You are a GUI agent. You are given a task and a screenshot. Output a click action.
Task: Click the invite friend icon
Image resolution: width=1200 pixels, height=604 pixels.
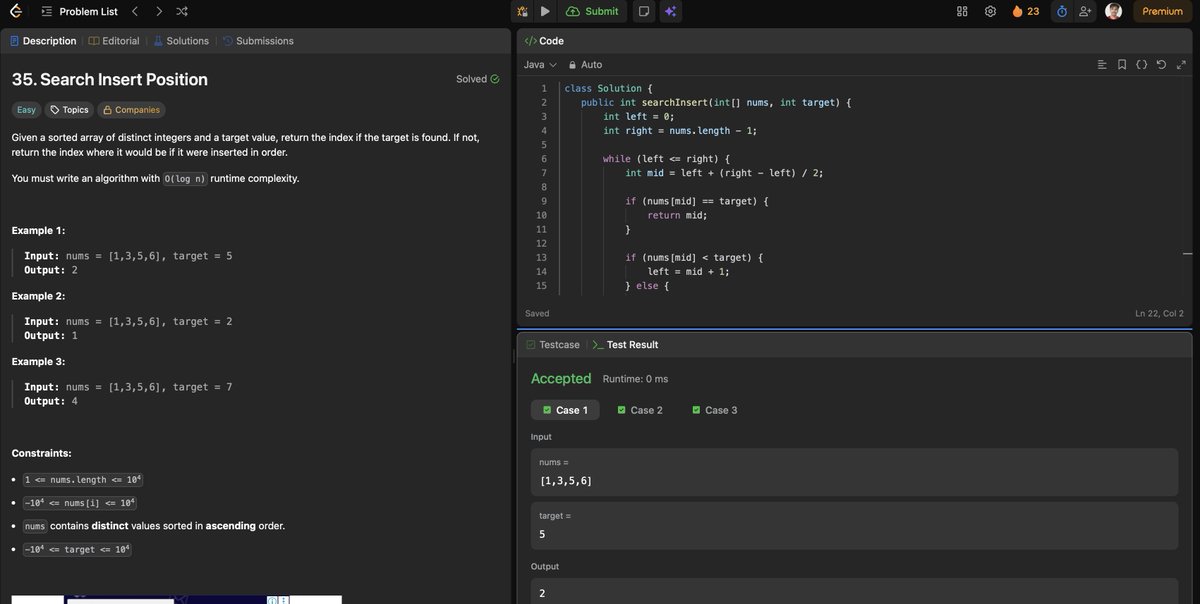(x=1085, y=11)
